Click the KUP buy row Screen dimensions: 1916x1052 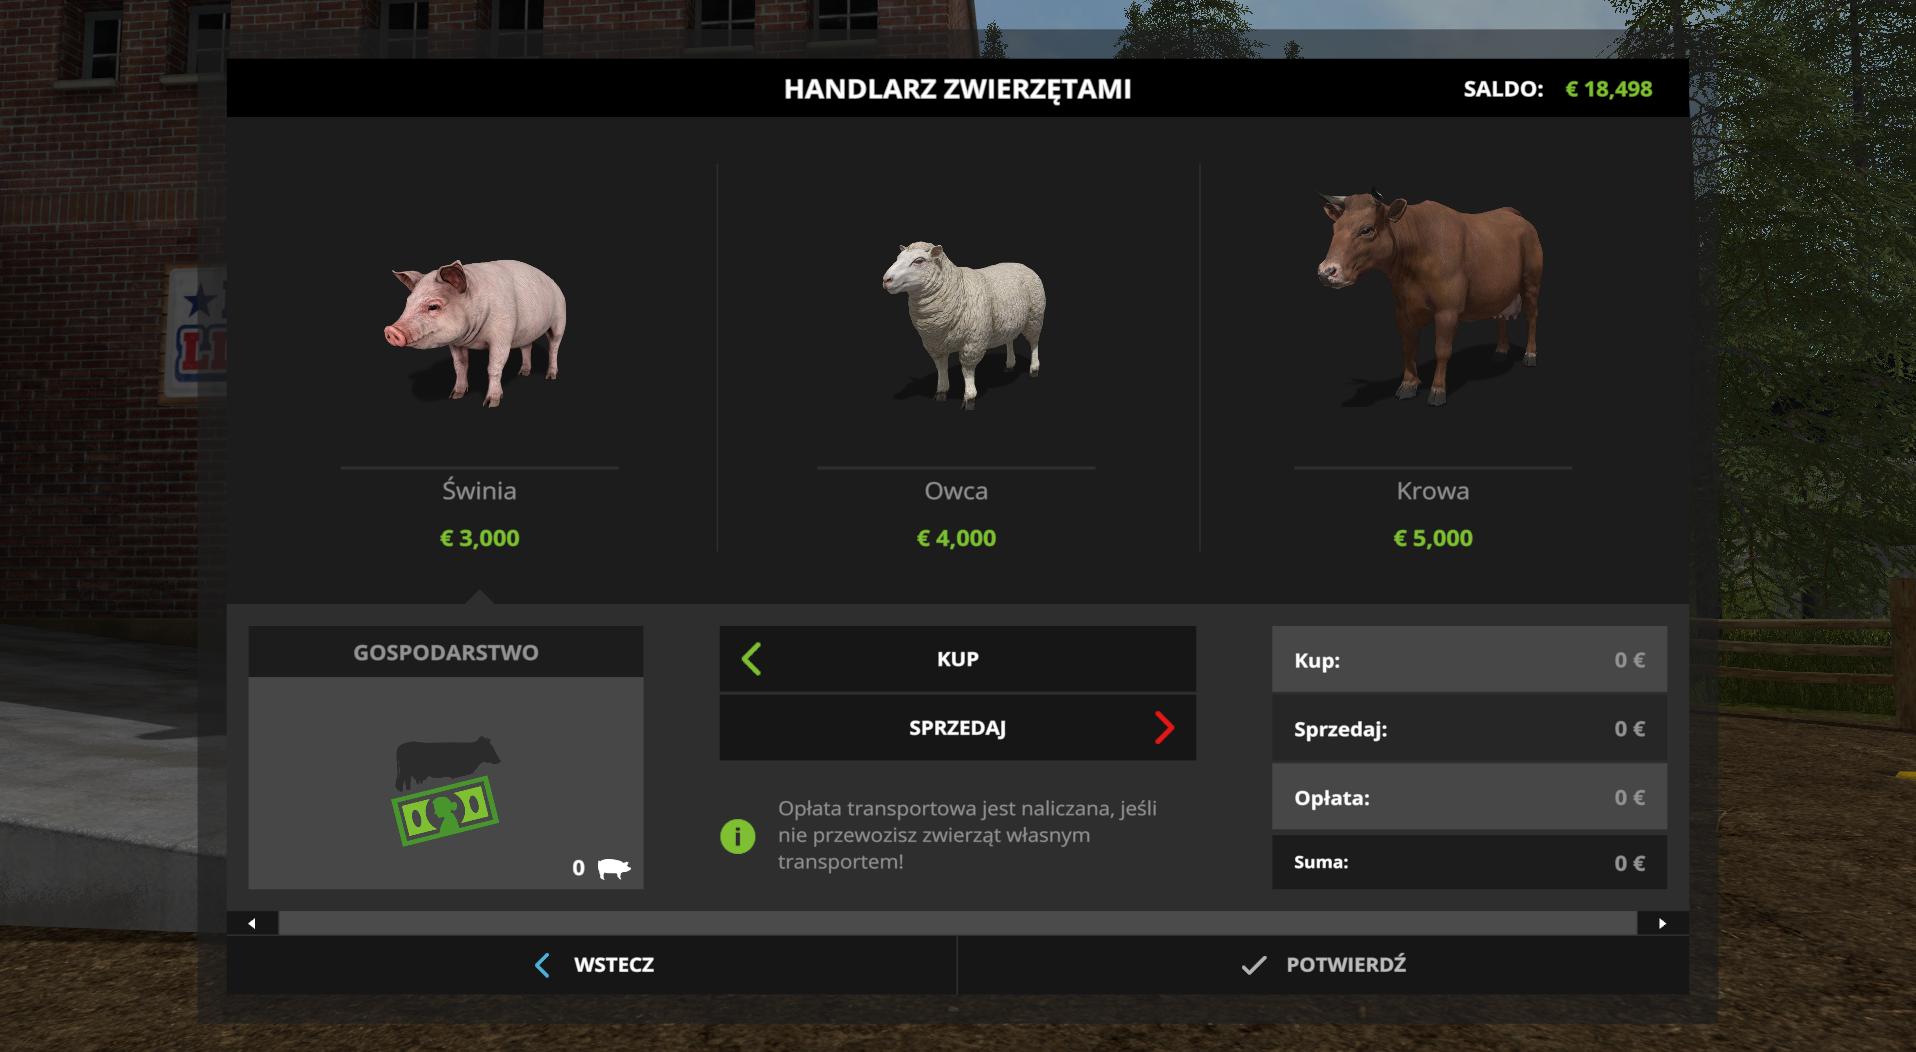(957, 659)
